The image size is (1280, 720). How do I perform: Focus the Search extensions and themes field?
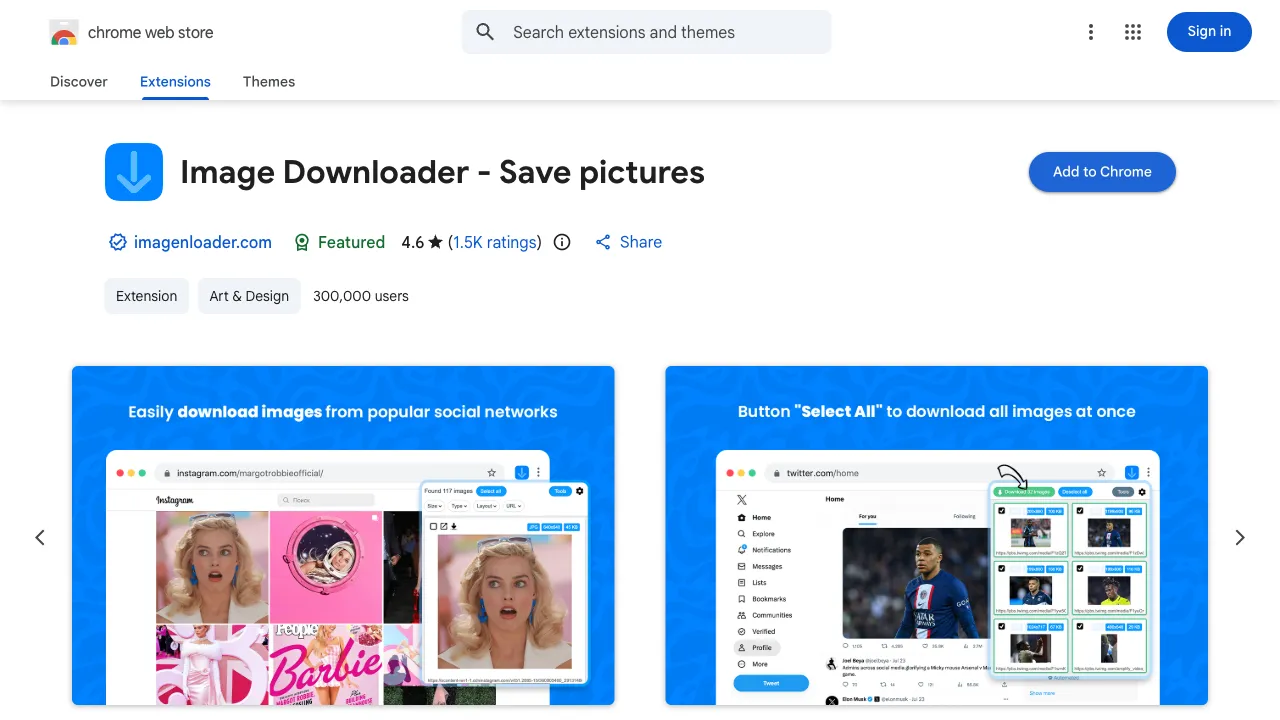coord(647,32)
